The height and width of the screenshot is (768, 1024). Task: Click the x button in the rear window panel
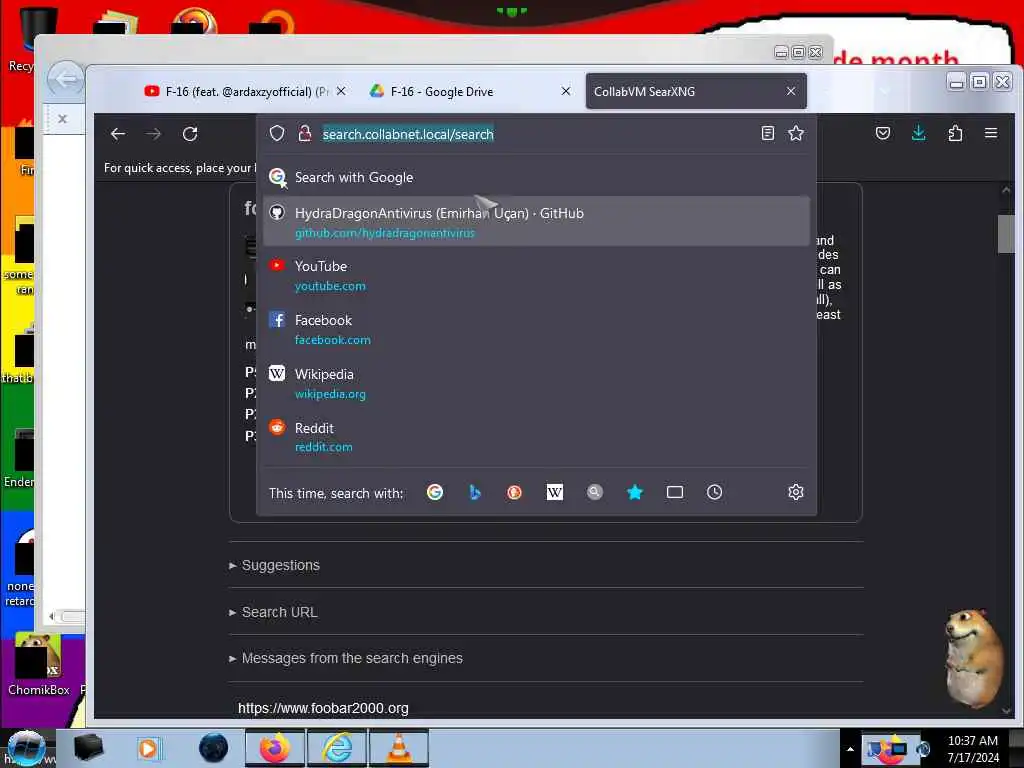pos(62,119)
